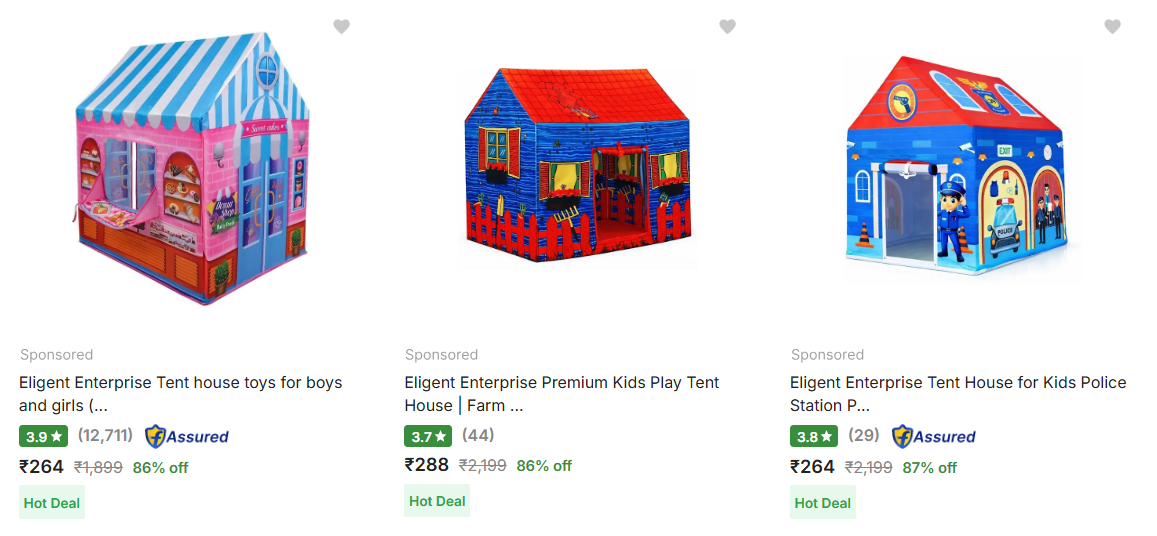Viewport: 1157px width, 536px height.
Task: Click the ₹288 price of farm tent
Action: click(x=426, y=465)
